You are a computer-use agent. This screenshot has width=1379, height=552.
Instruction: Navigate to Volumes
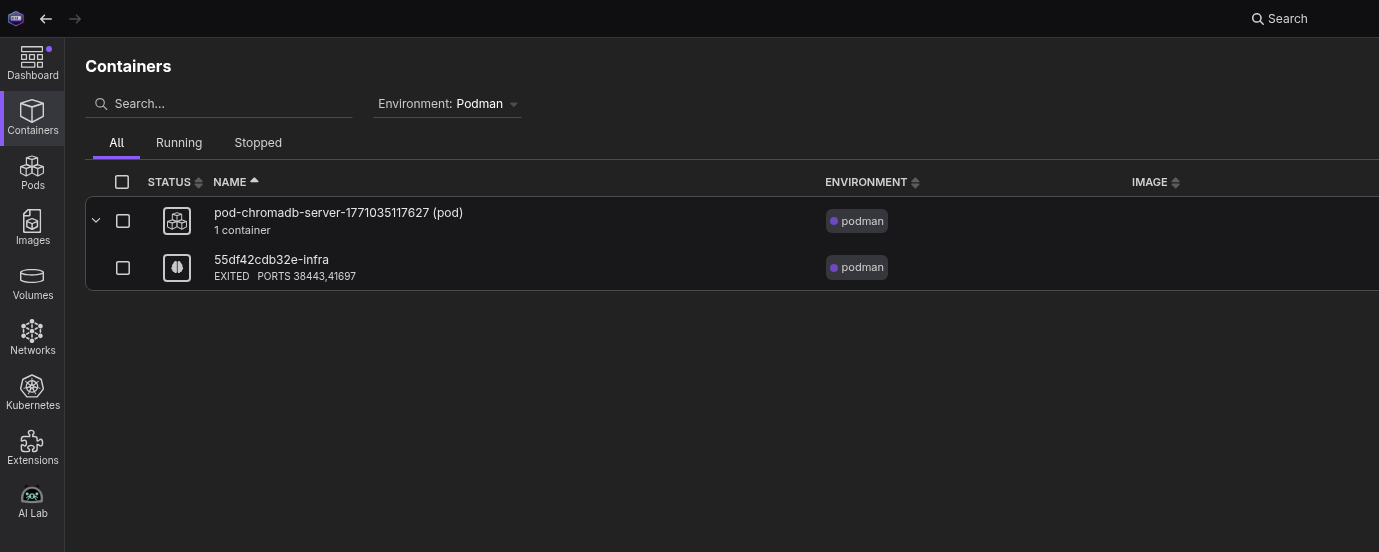point(32,283)
